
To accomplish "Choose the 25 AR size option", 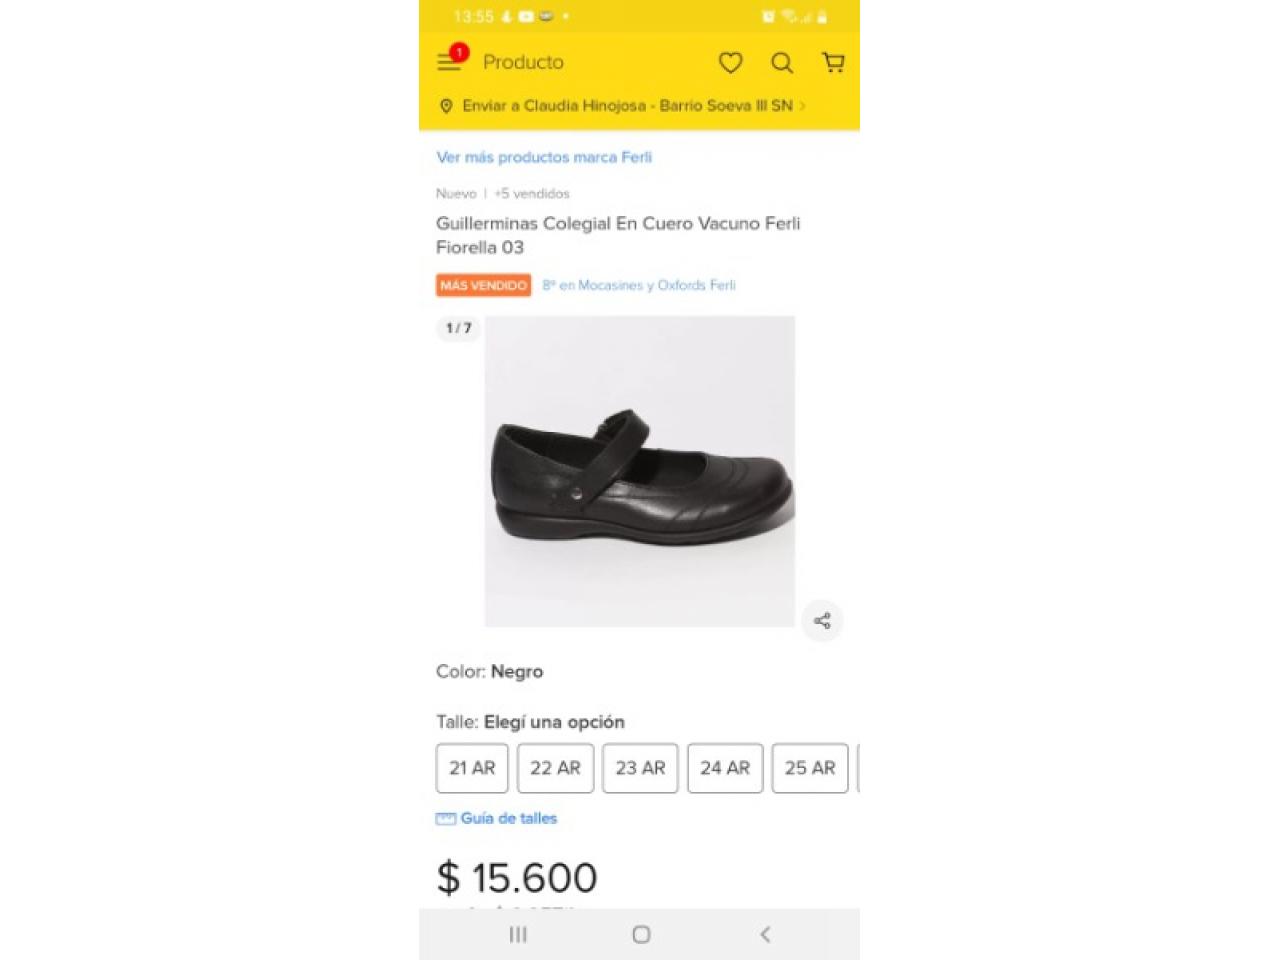I will tap(810, 768).
